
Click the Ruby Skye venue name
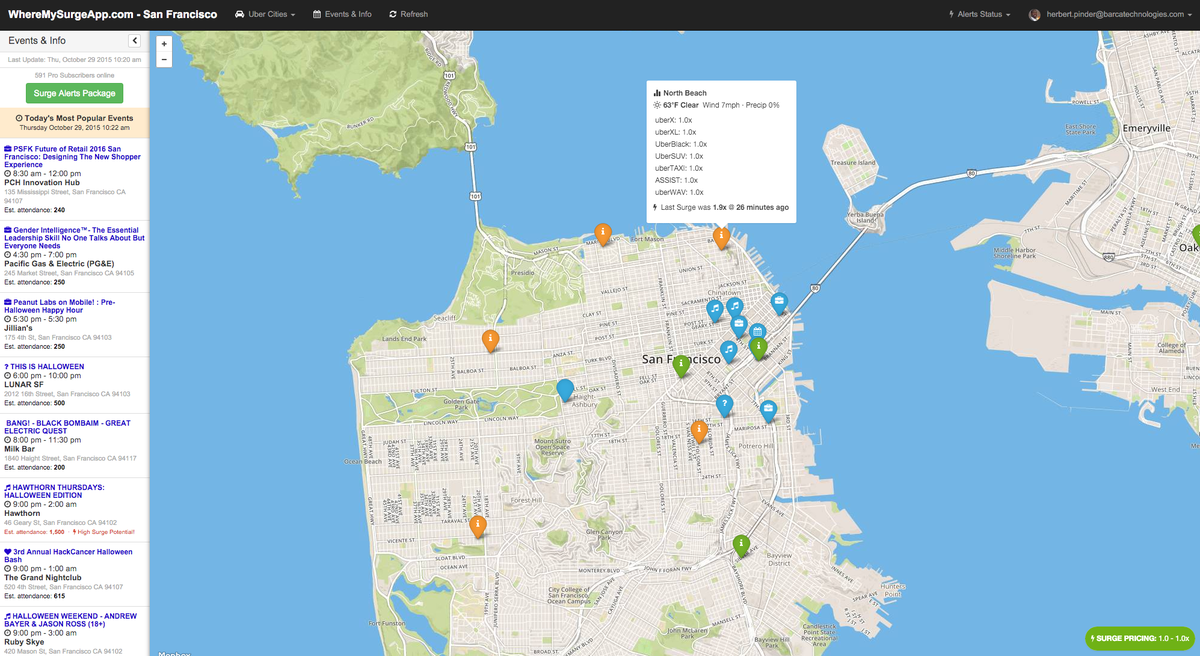pyautogui.click(x=24, y=641)
